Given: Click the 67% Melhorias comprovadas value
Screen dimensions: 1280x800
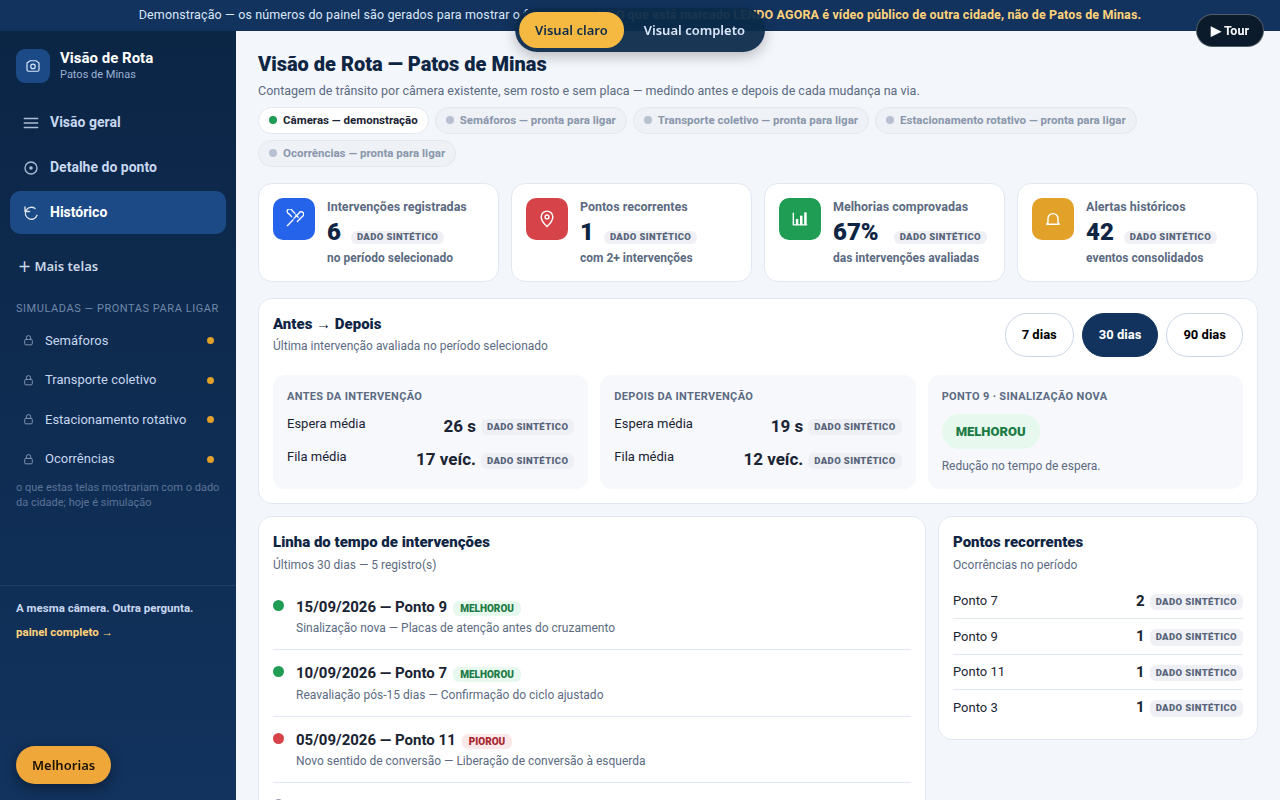Looking at the screenshot, I should pyautogui.click(x=856, y=233).
